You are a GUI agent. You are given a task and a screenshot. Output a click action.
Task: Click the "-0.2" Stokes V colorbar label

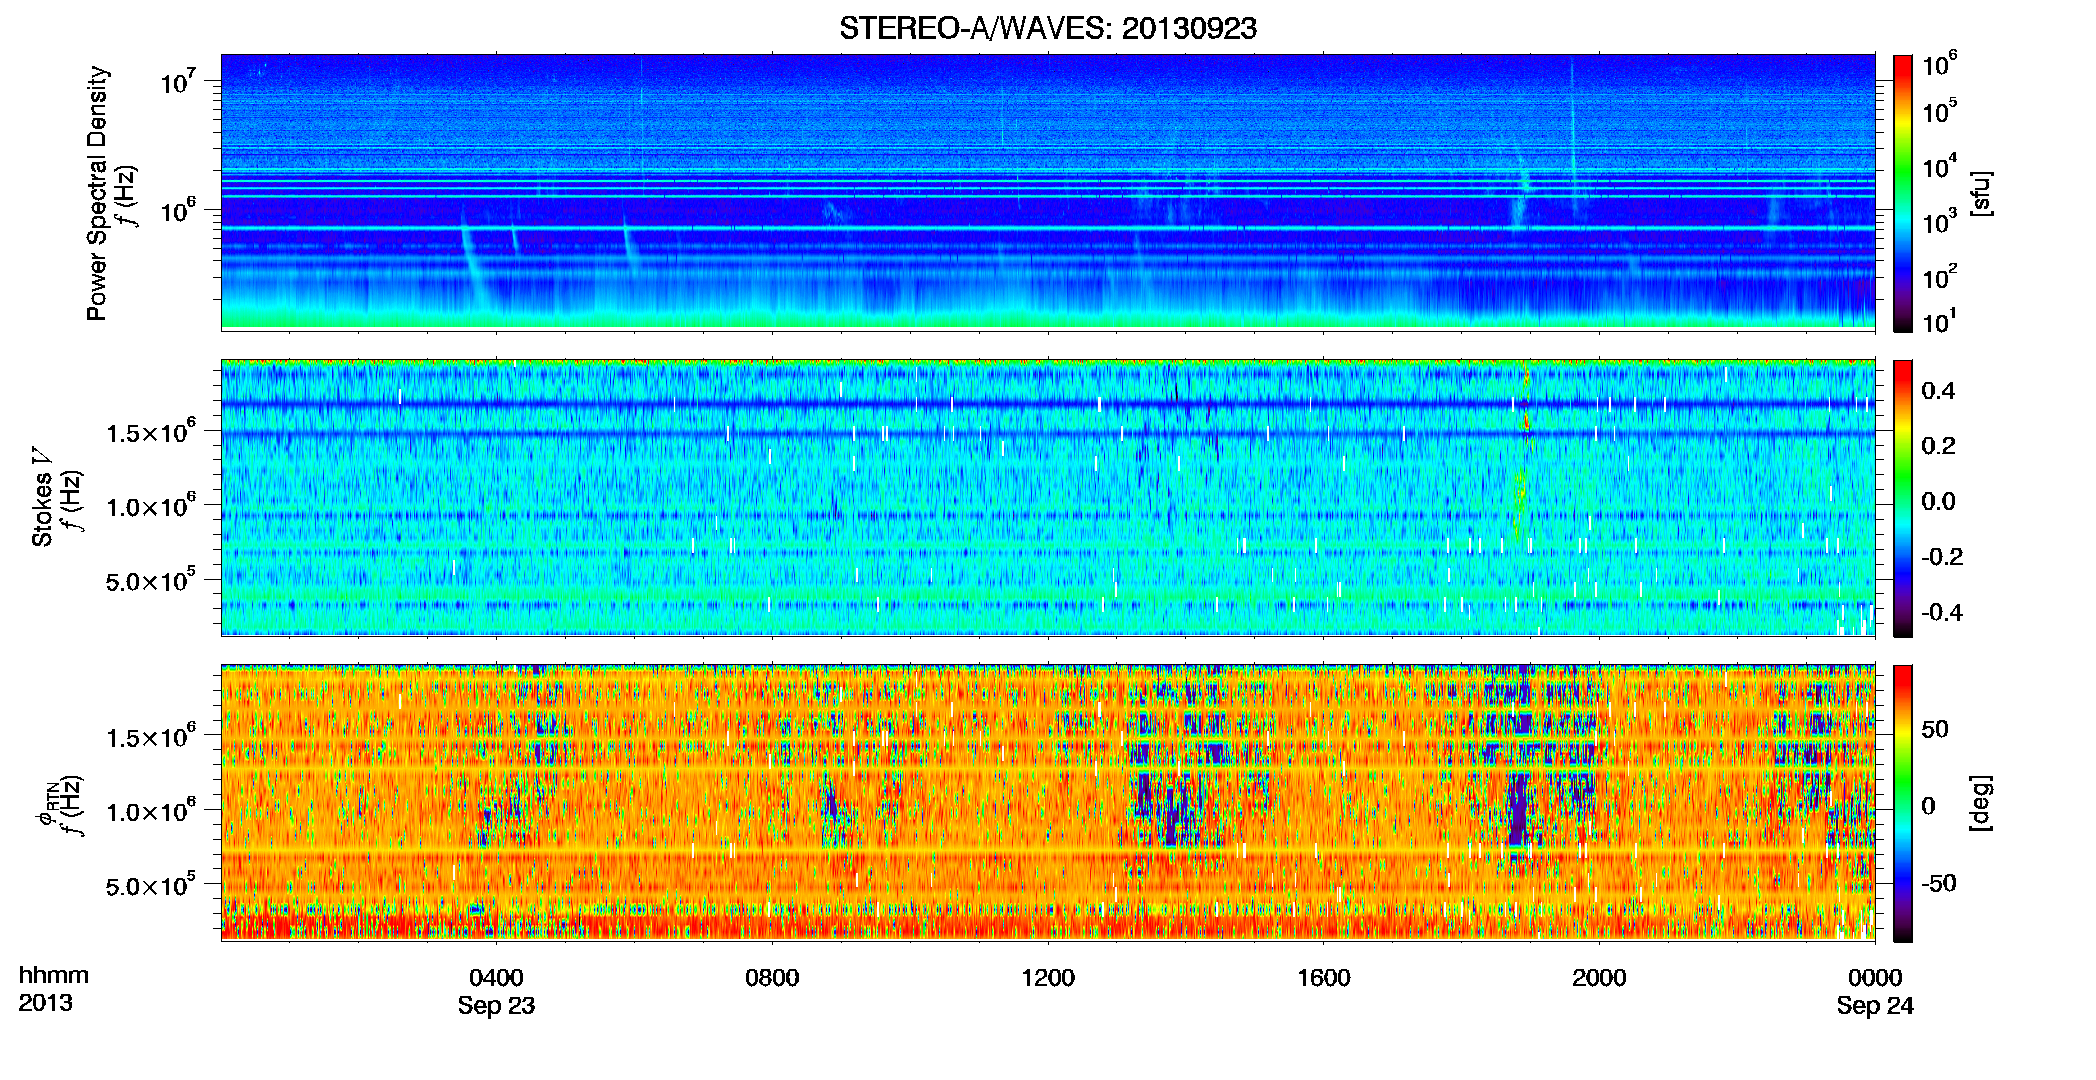point(1942,556)
